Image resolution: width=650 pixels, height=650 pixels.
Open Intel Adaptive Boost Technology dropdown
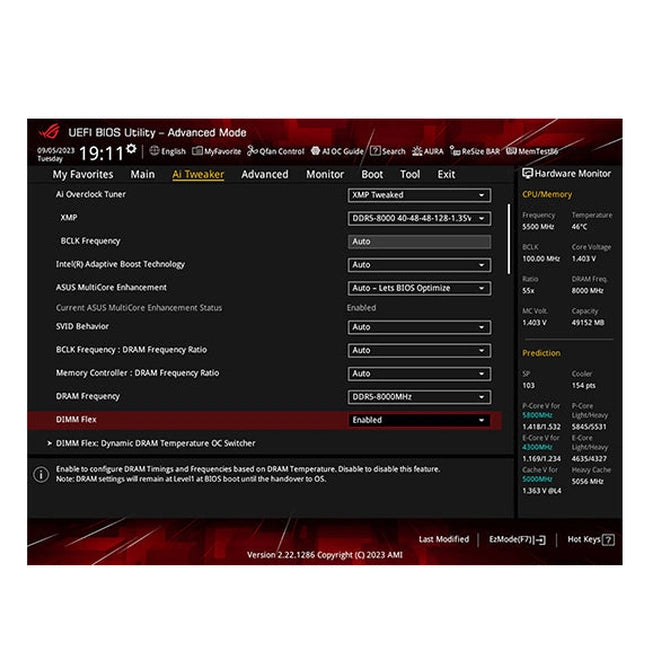click(420, 265)
